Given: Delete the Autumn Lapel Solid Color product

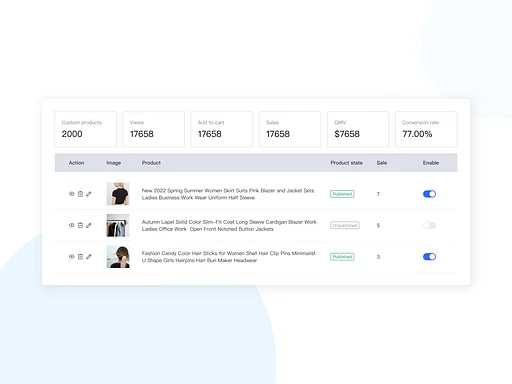Looking at the screenshot, I should [80, 225].
